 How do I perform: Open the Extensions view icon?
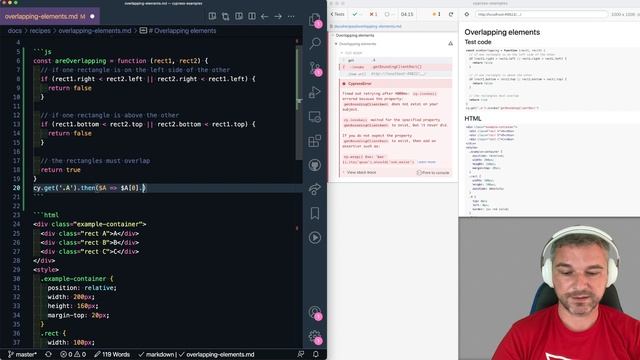pos(315,141)
